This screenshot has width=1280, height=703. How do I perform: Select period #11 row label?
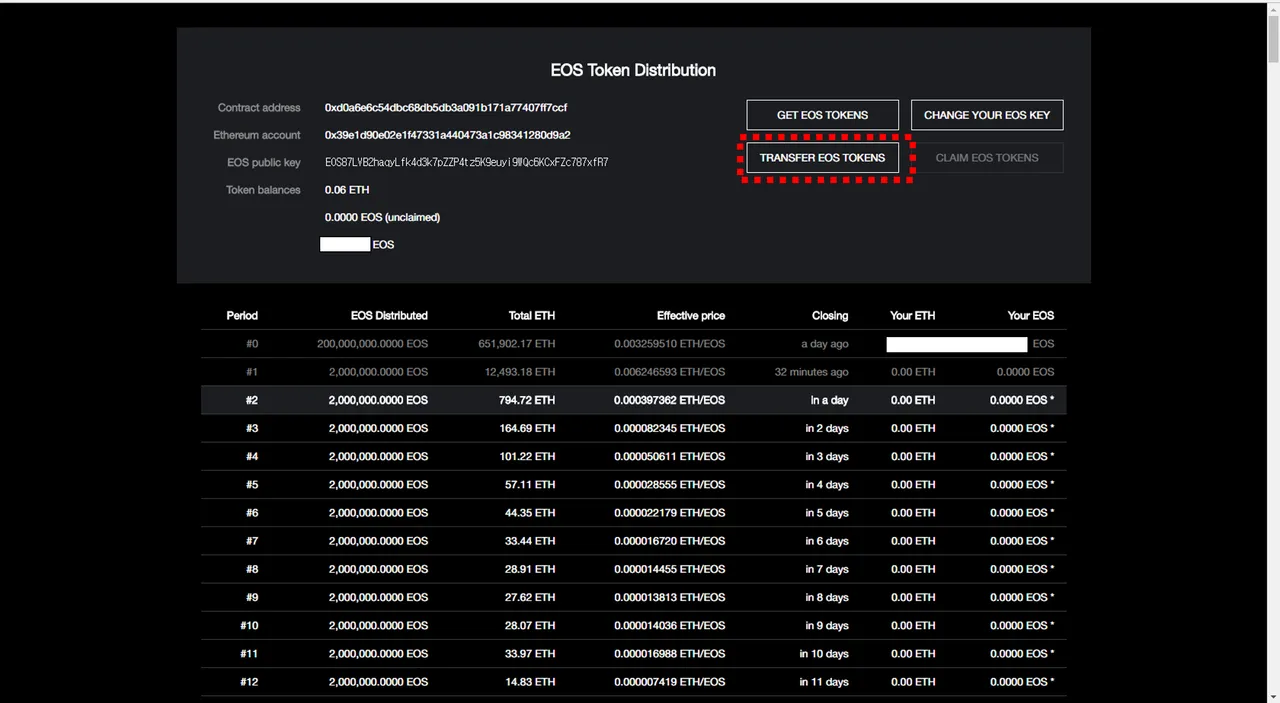coord(249,654)
